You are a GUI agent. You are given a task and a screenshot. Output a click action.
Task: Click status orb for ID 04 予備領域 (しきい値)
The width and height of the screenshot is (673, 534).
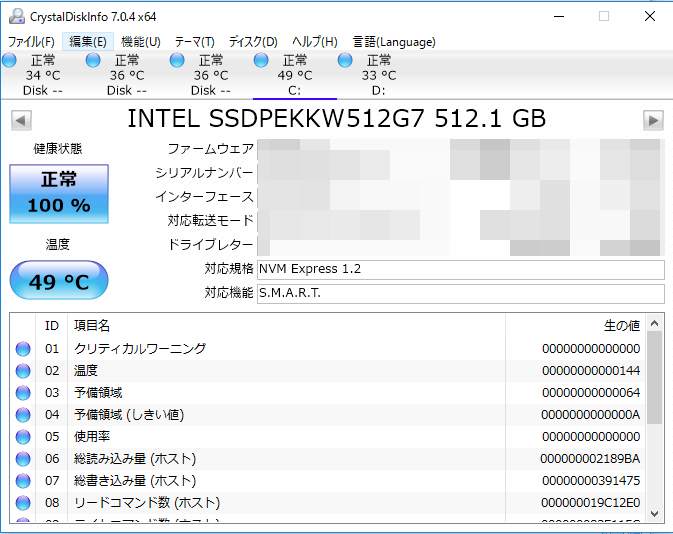[23, 415]
